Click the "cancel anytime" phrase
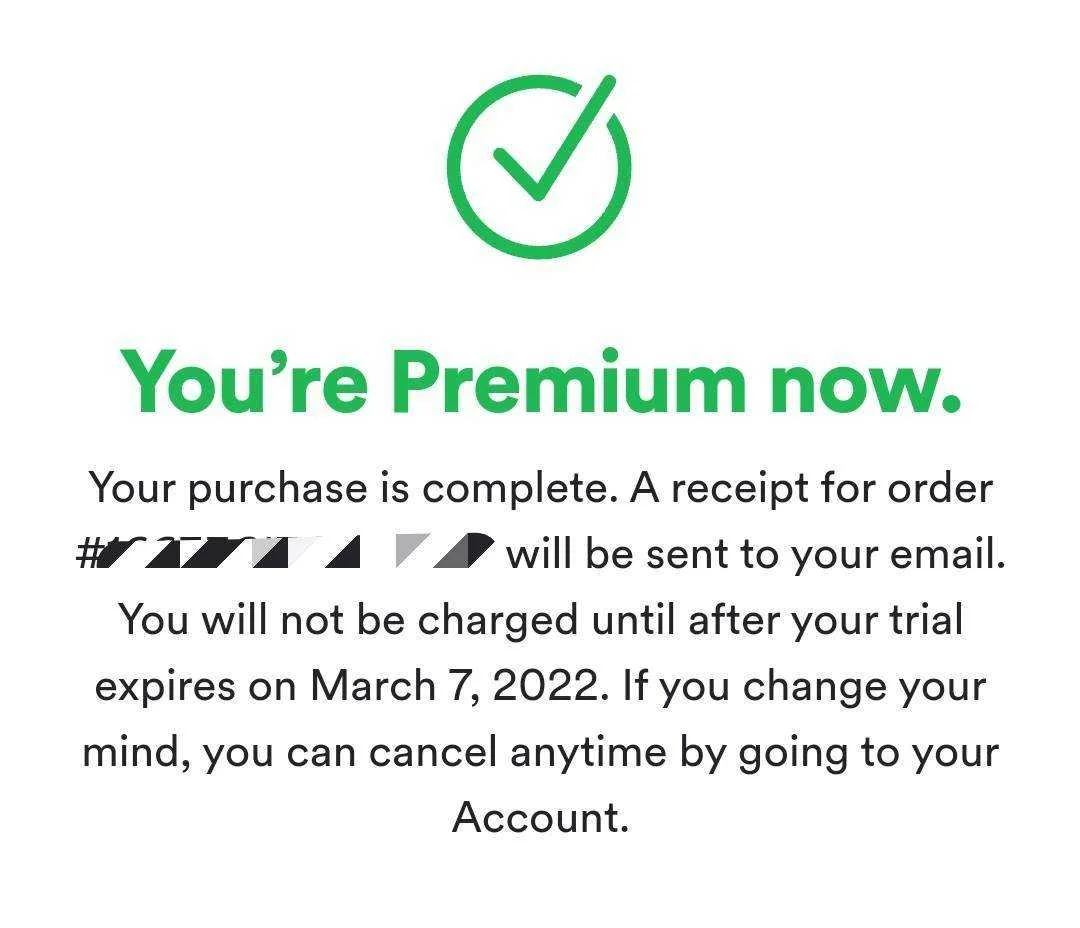 pos(517,752)
